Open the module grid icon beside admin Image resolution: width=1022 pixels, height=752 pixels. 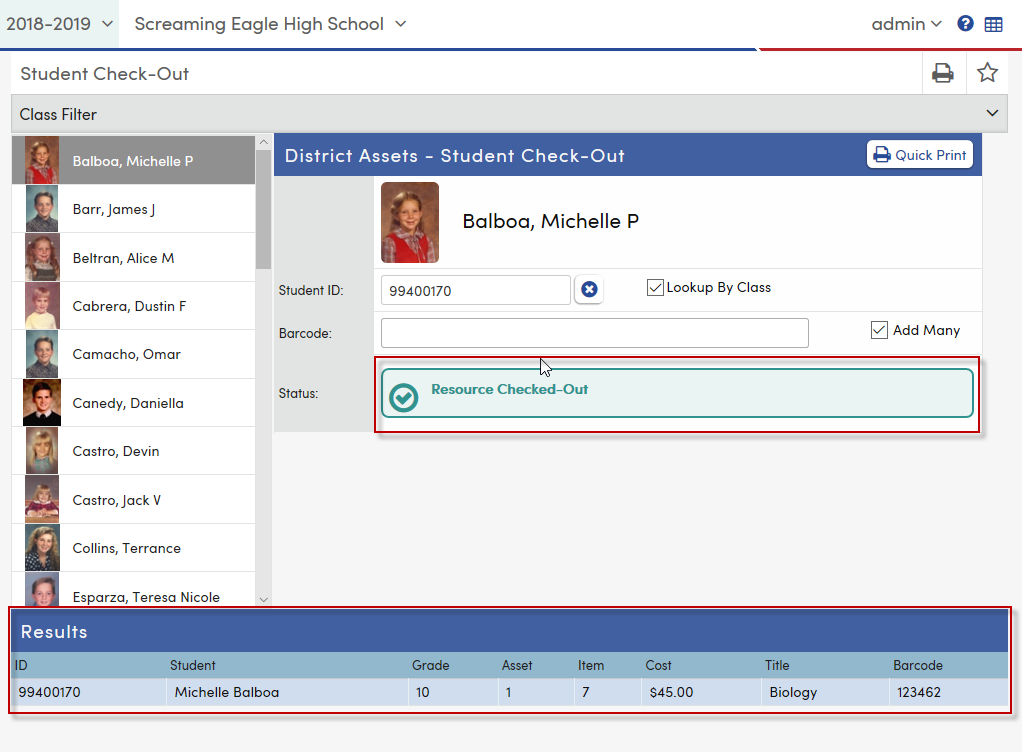(994, 23)
